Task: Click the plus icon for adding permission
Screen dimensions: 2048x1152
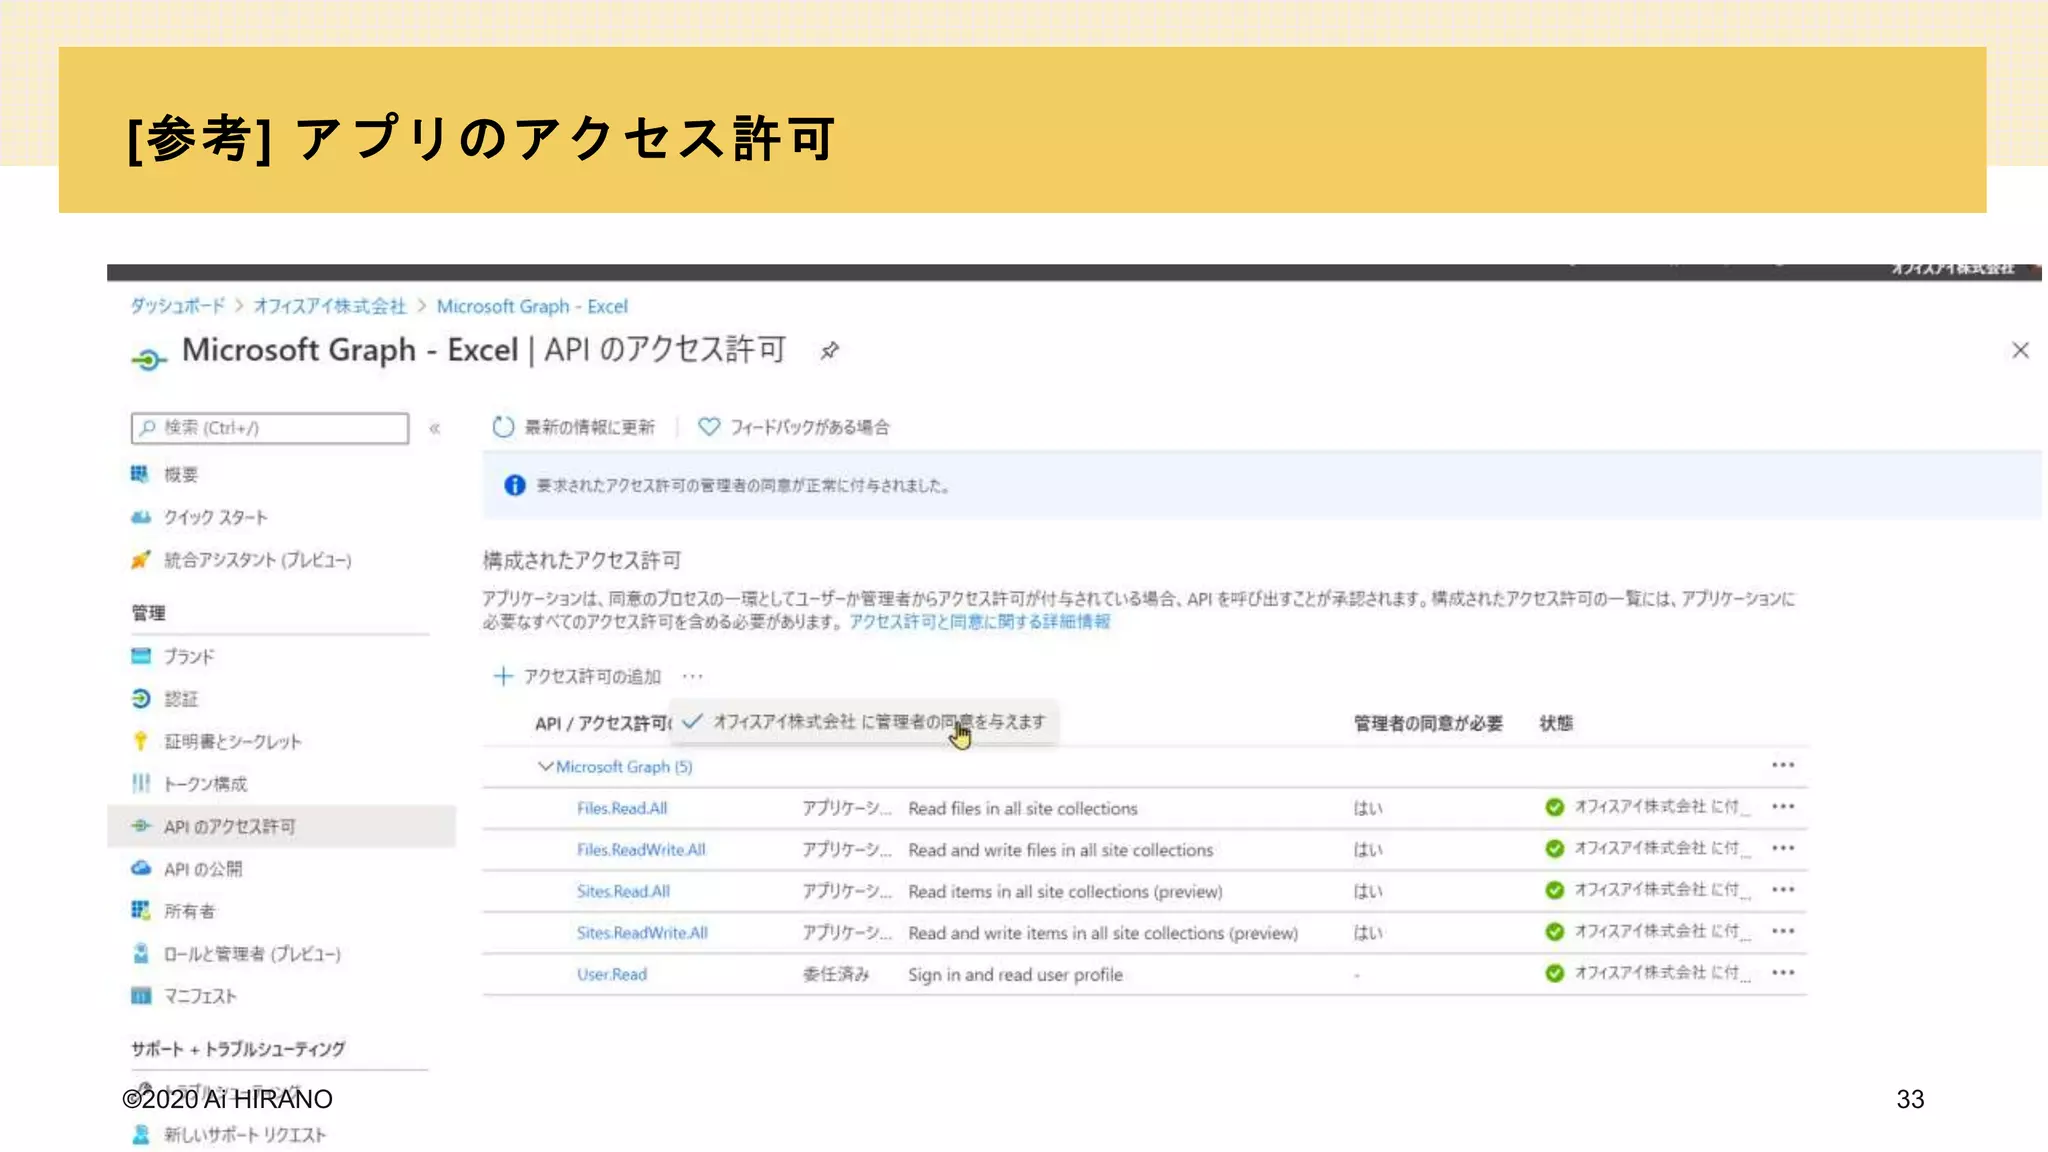Action: coord(503,676)
